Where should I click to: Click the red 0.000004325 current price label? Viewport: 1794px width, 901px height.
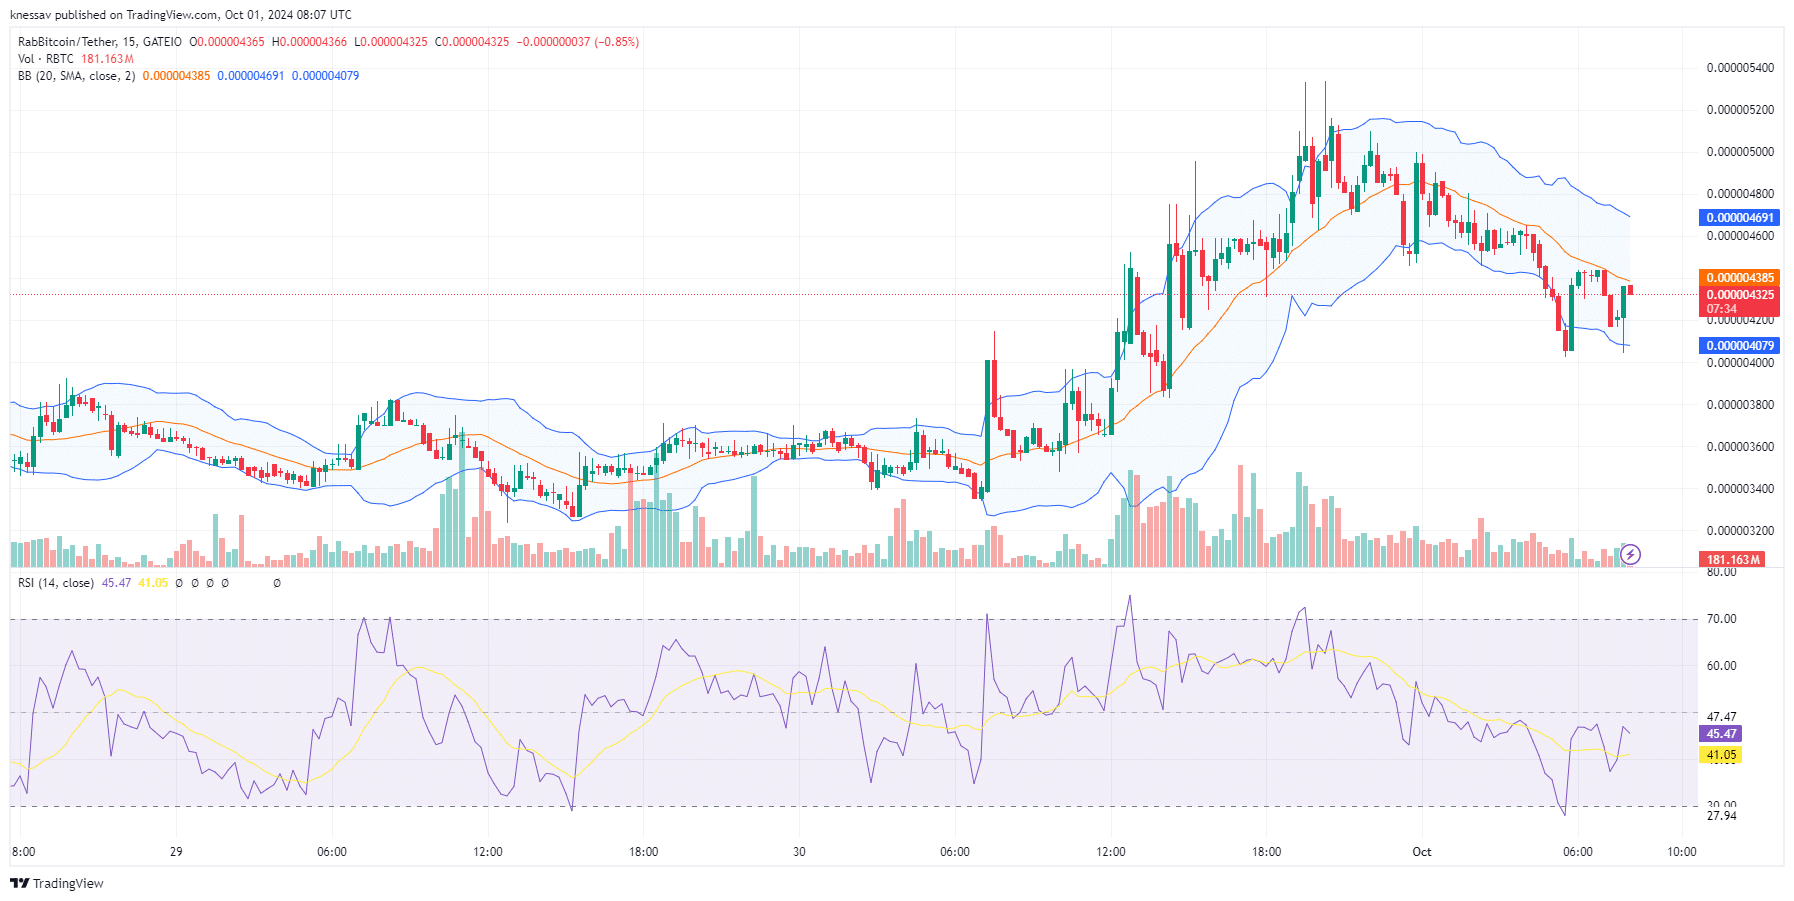[x=1740, y=295]
